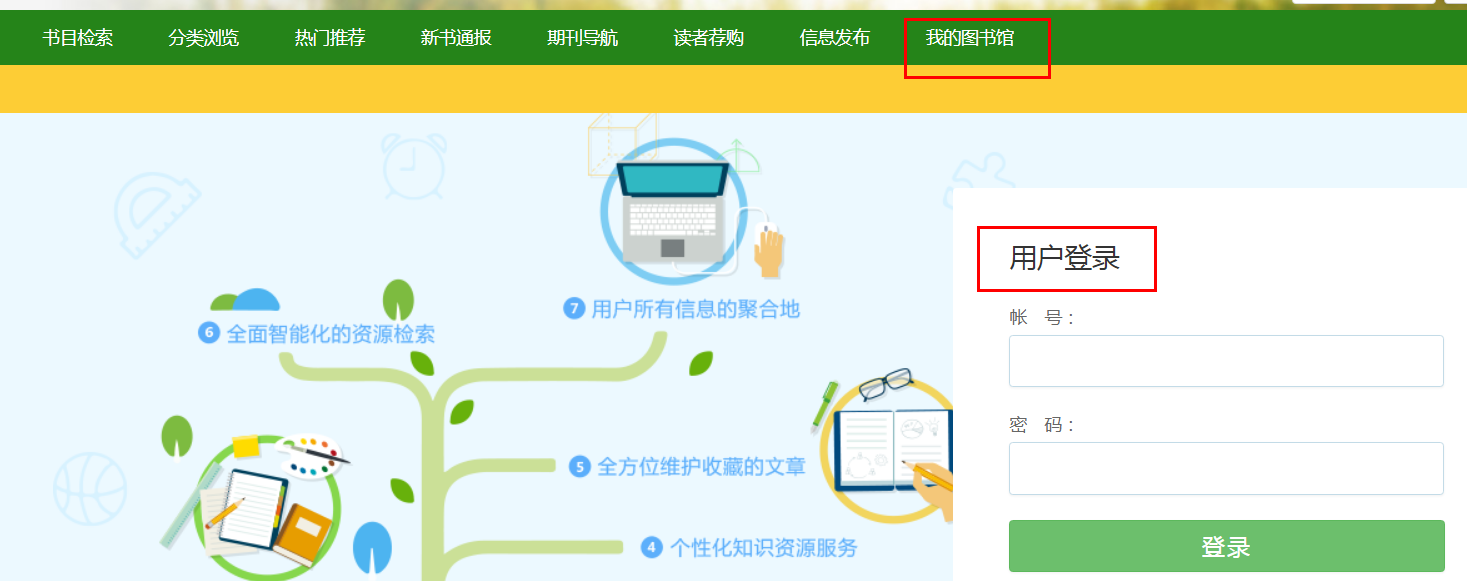The width and height of the screenshot is (1467, 581).
Task: Open 新书通报 in navigation bar
Action: [x=456, y=38]
